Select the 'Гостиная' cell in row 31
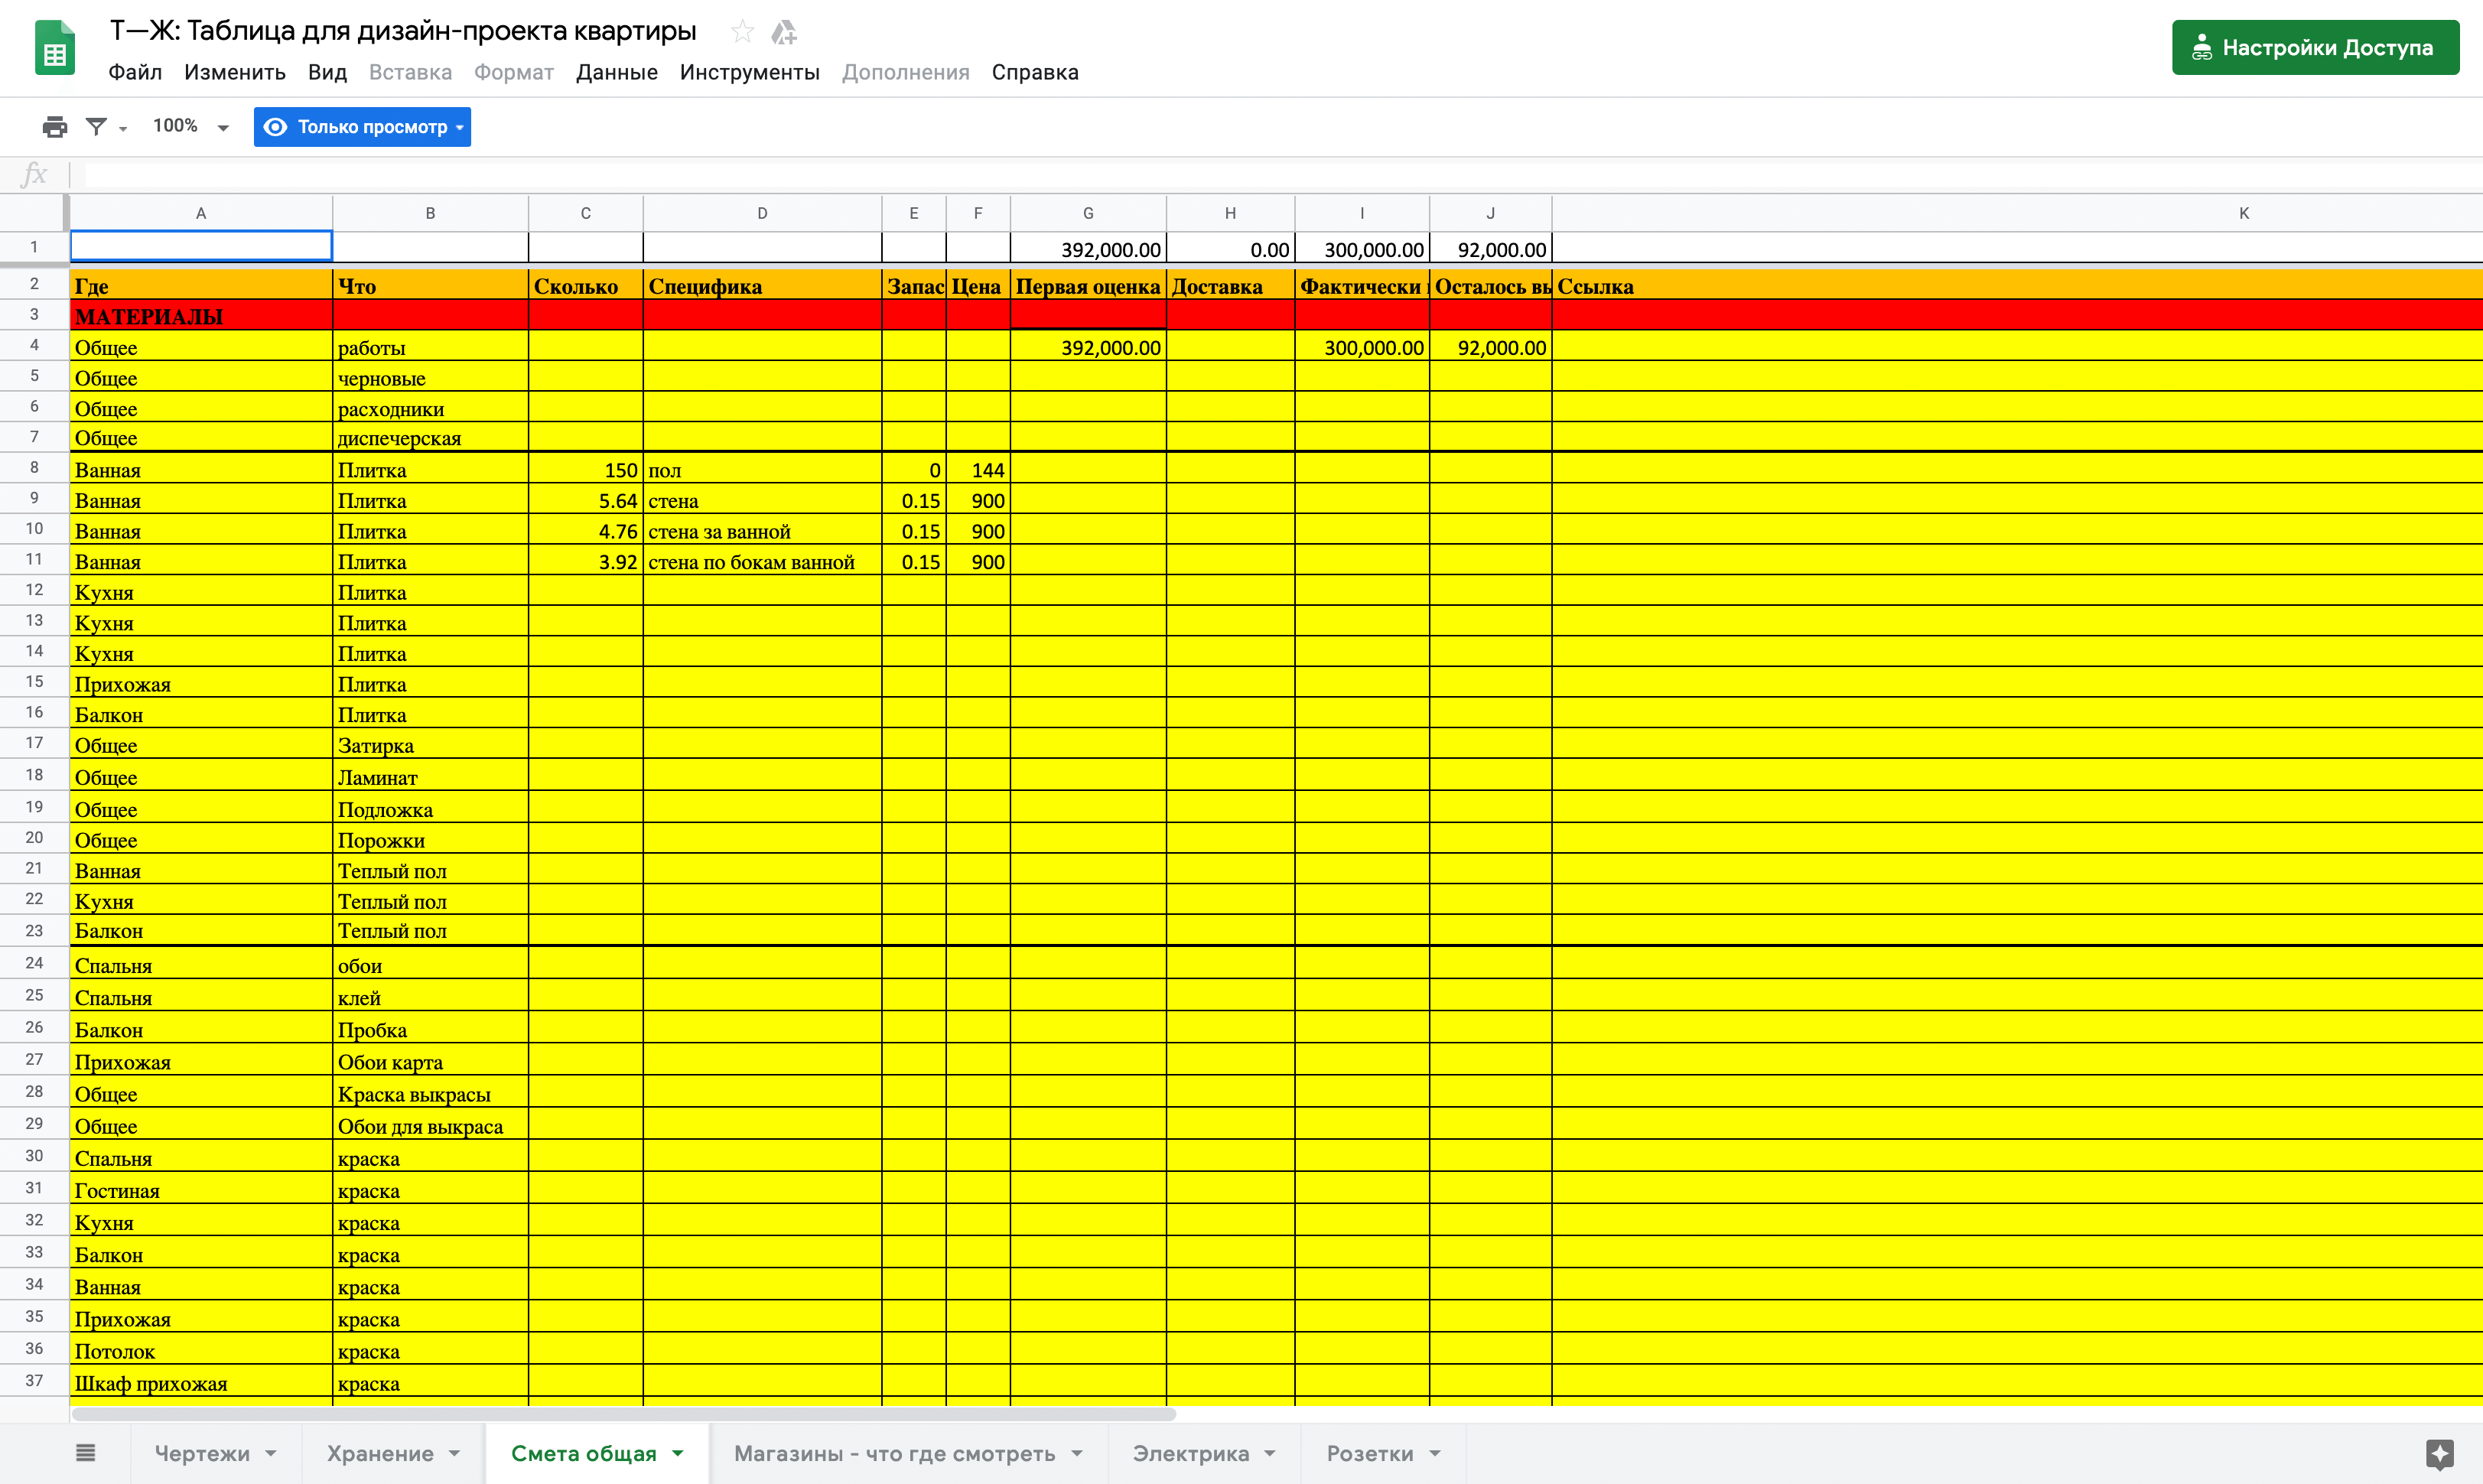Viewport: 2483px width, 1484px height. [x=201, y=1189]
